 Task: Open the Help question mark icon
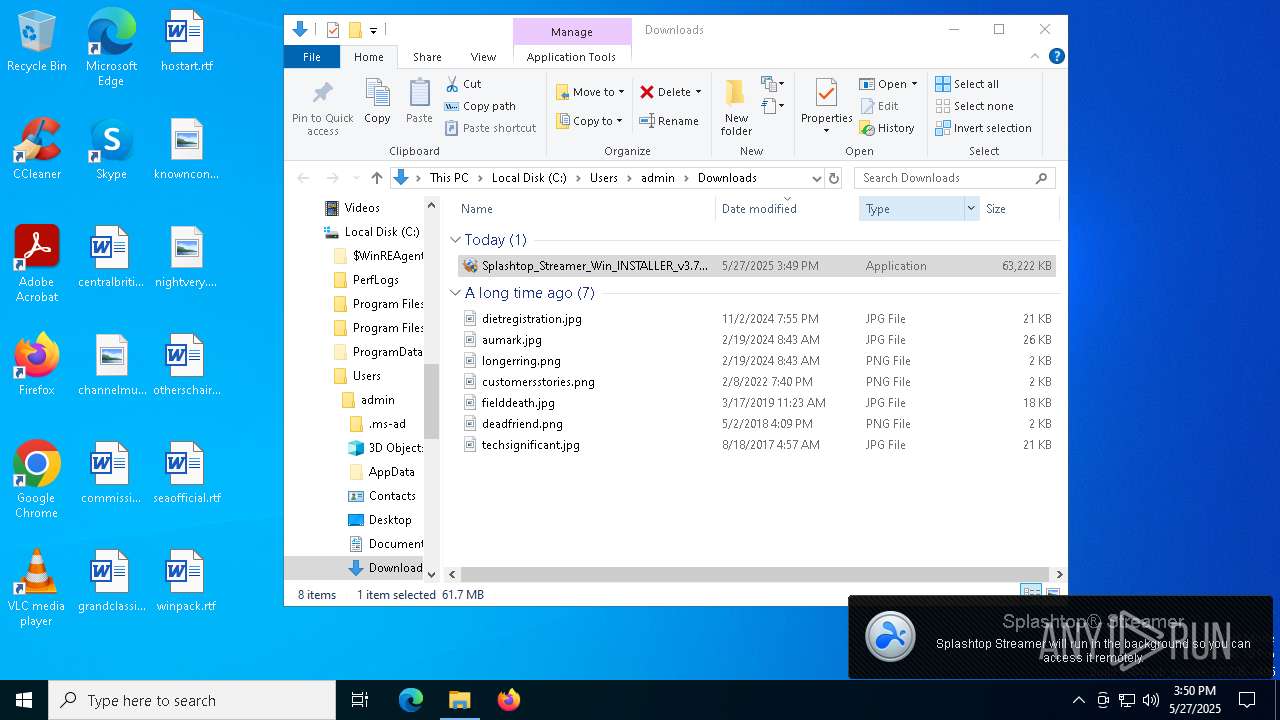coord(1056,56)
